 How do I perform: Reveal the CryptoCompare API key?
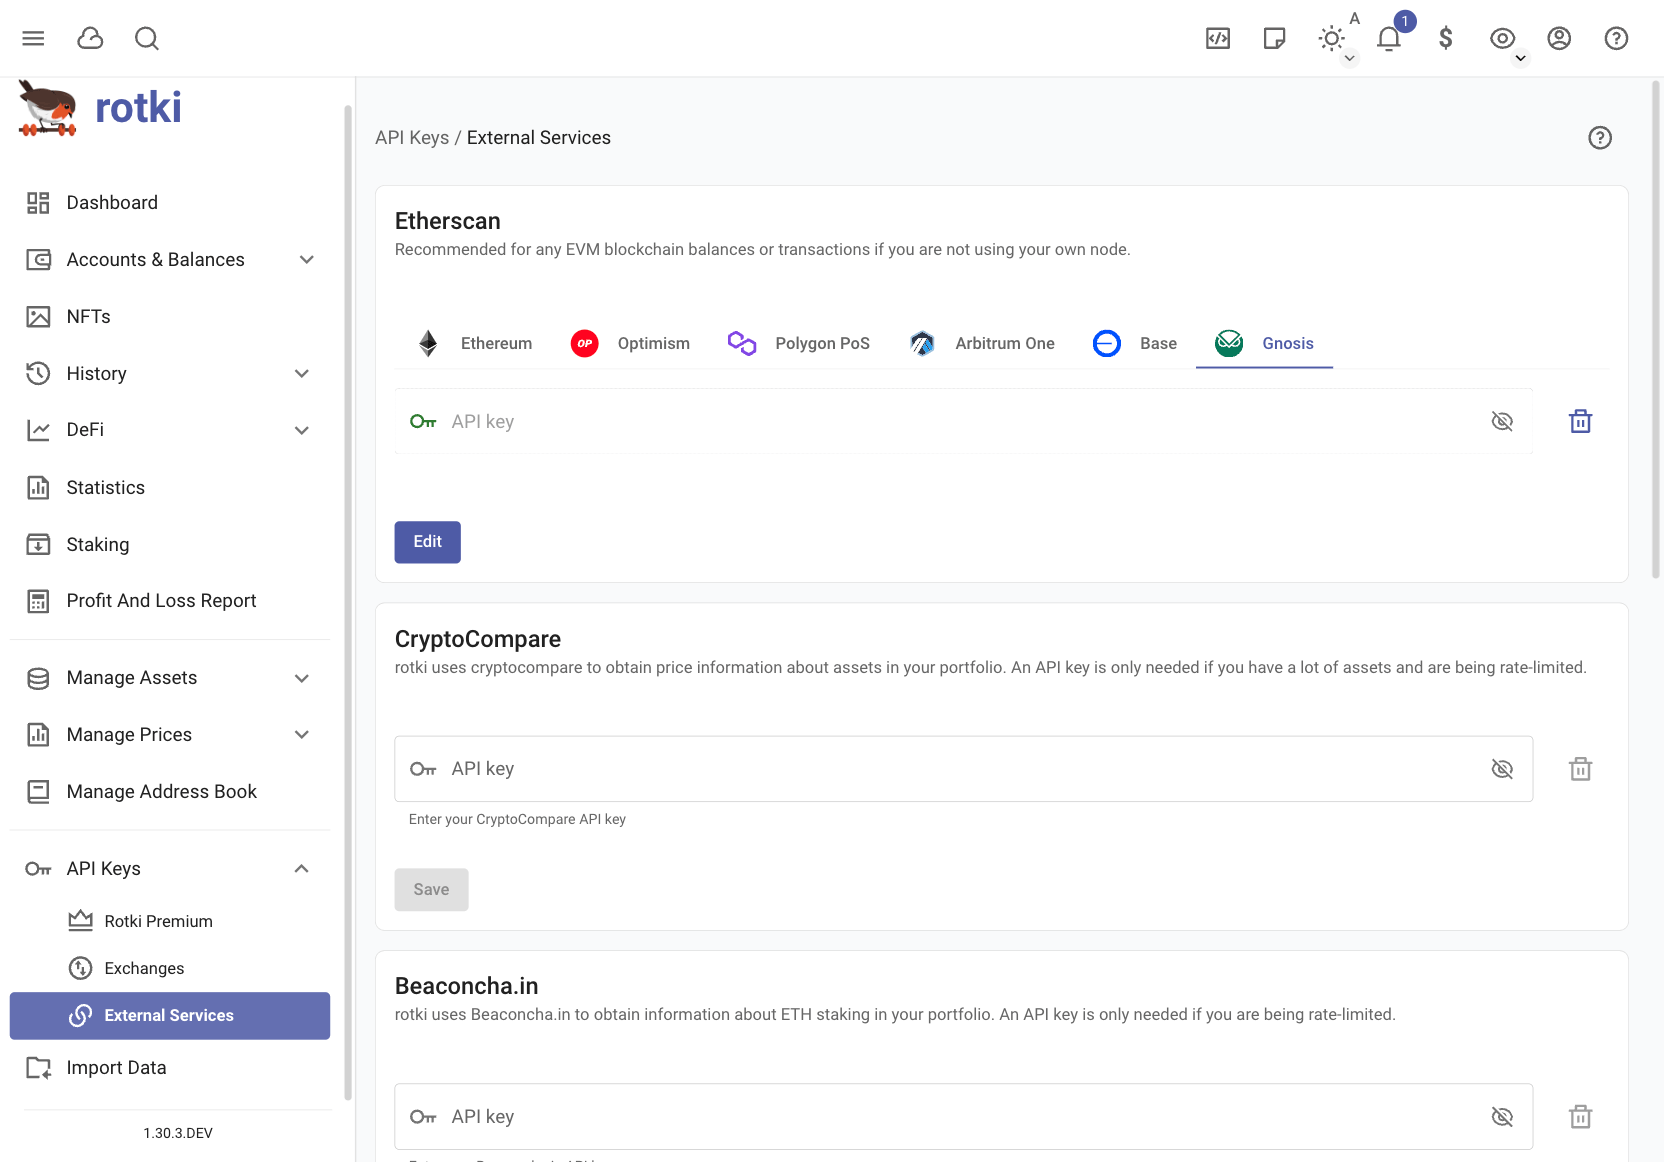pyautogui.click(x=1502, y=769)
